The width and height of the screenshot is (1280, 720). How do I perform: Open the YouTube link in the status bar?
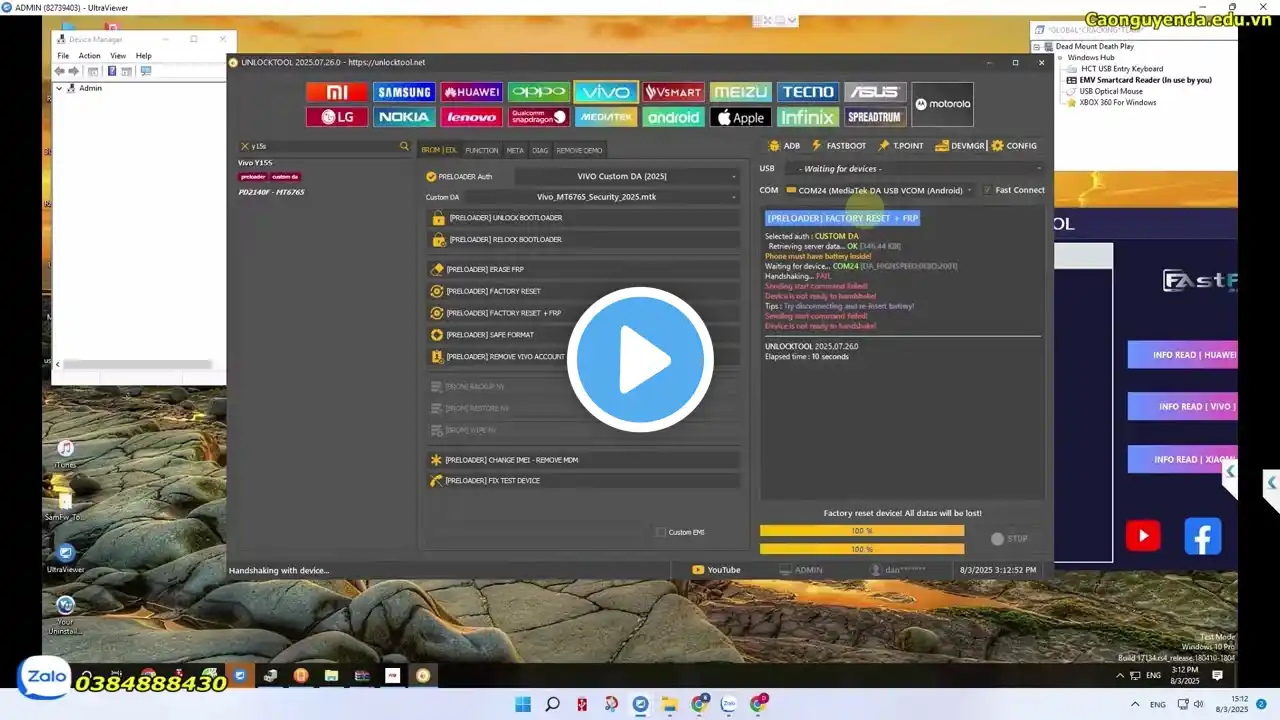point(716,570)
